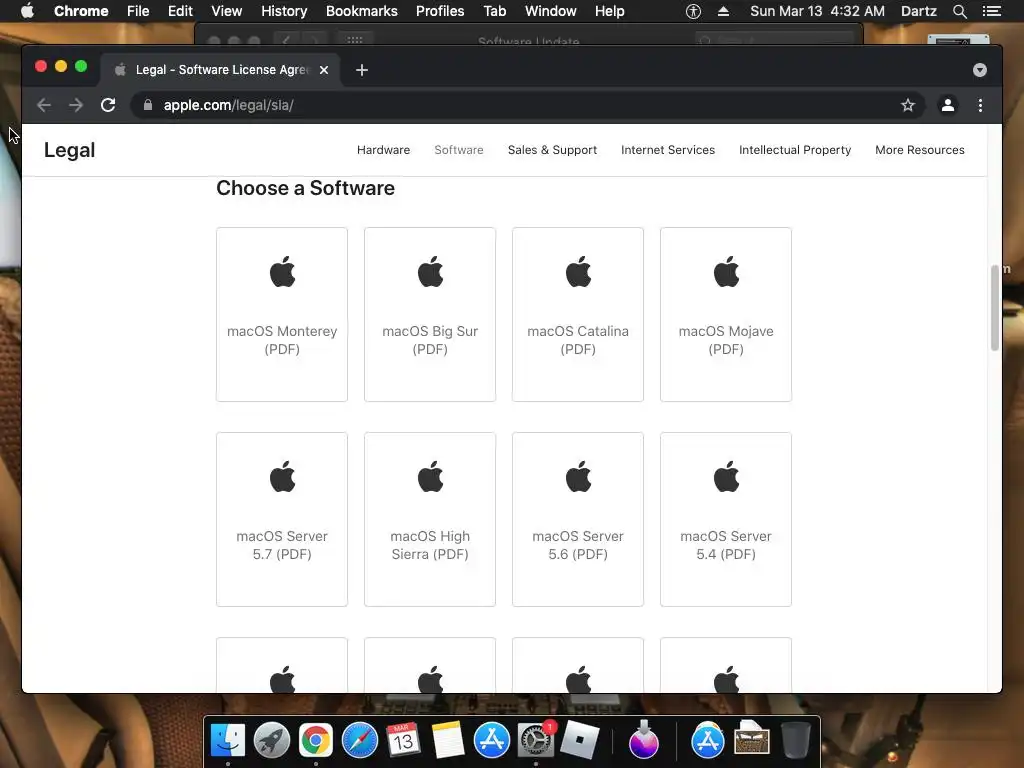Image resolution: width=1024 pixels, height=768 pixels.
Task: Click the Legal heading link
Action: (69, 150)
